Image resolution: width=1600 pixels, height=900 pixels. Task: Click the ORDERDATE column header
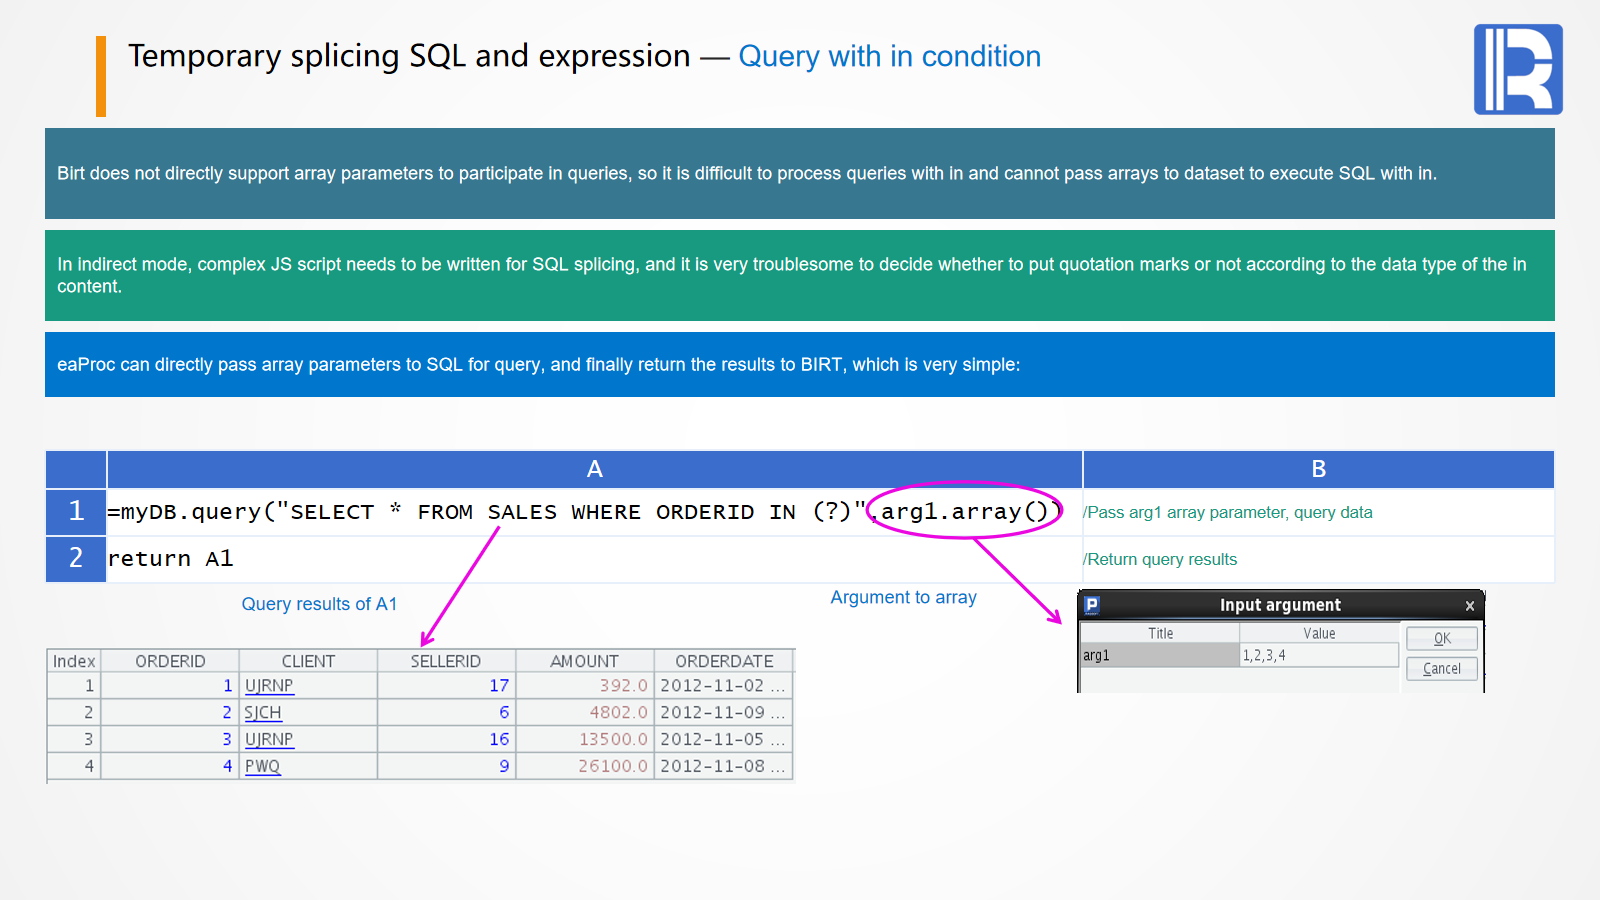pos(724,661)
